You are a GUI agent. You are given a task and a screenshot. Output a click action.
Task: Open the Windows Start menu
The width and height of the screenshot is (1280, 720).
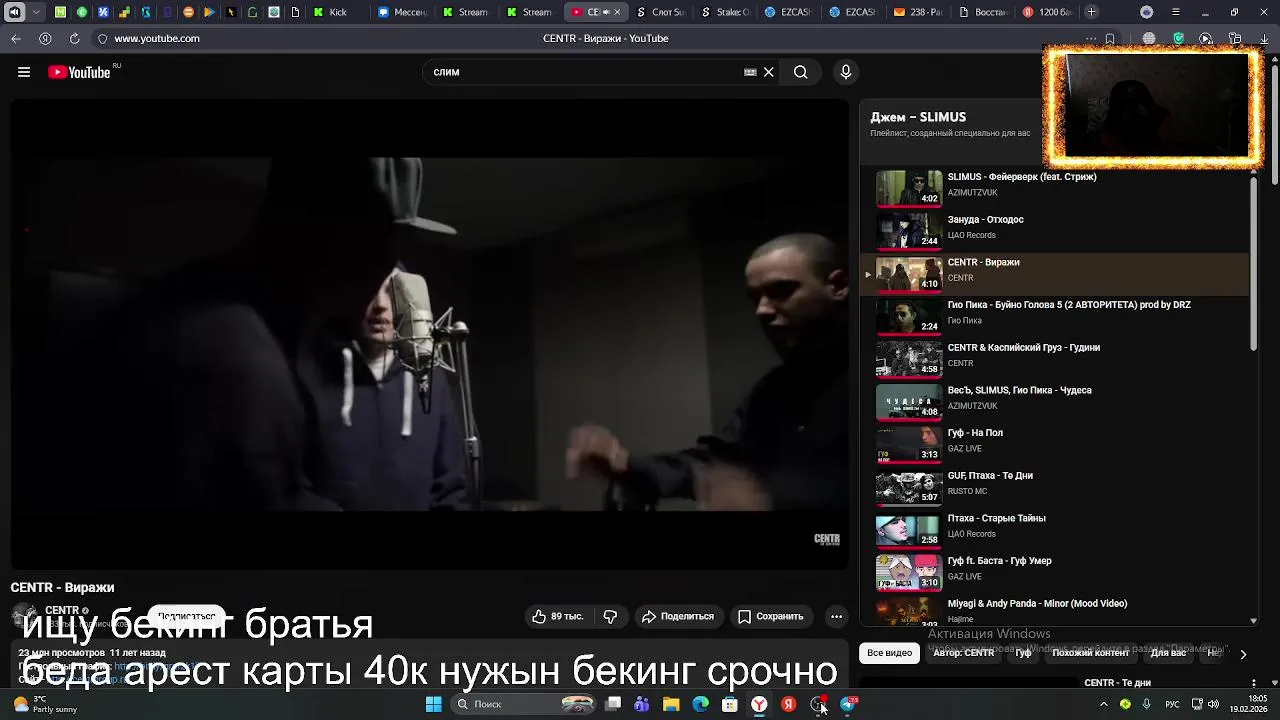(433, 704)
